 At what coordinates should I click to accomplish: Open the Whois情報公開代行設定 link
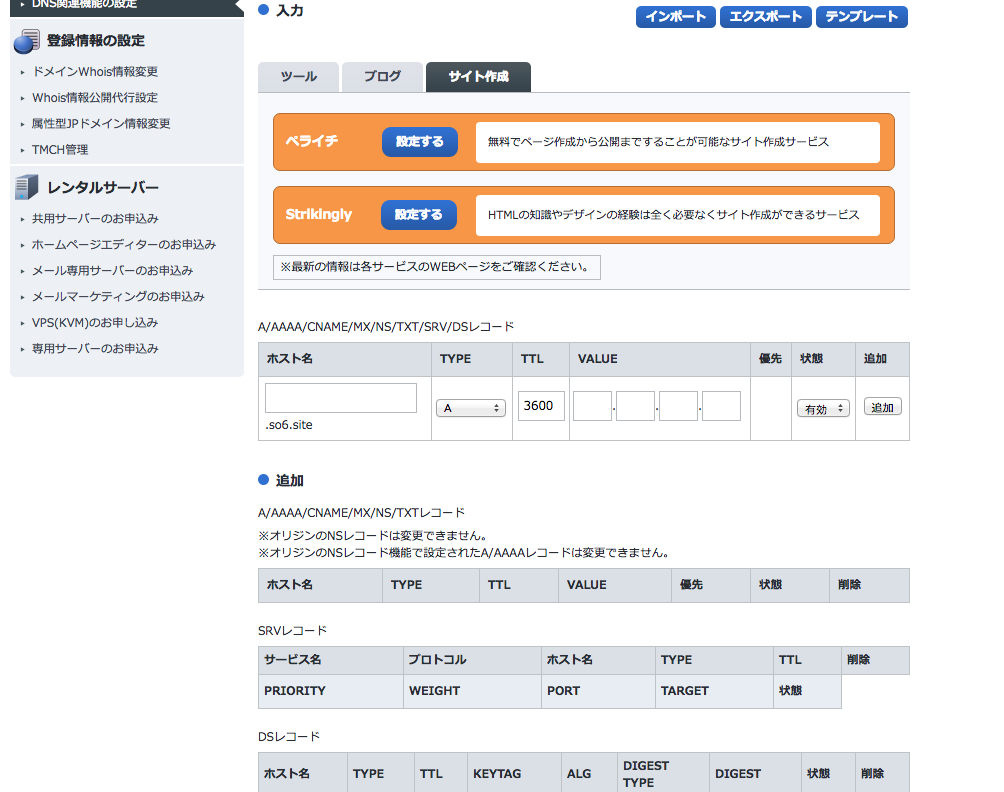[x=95, y=97]
